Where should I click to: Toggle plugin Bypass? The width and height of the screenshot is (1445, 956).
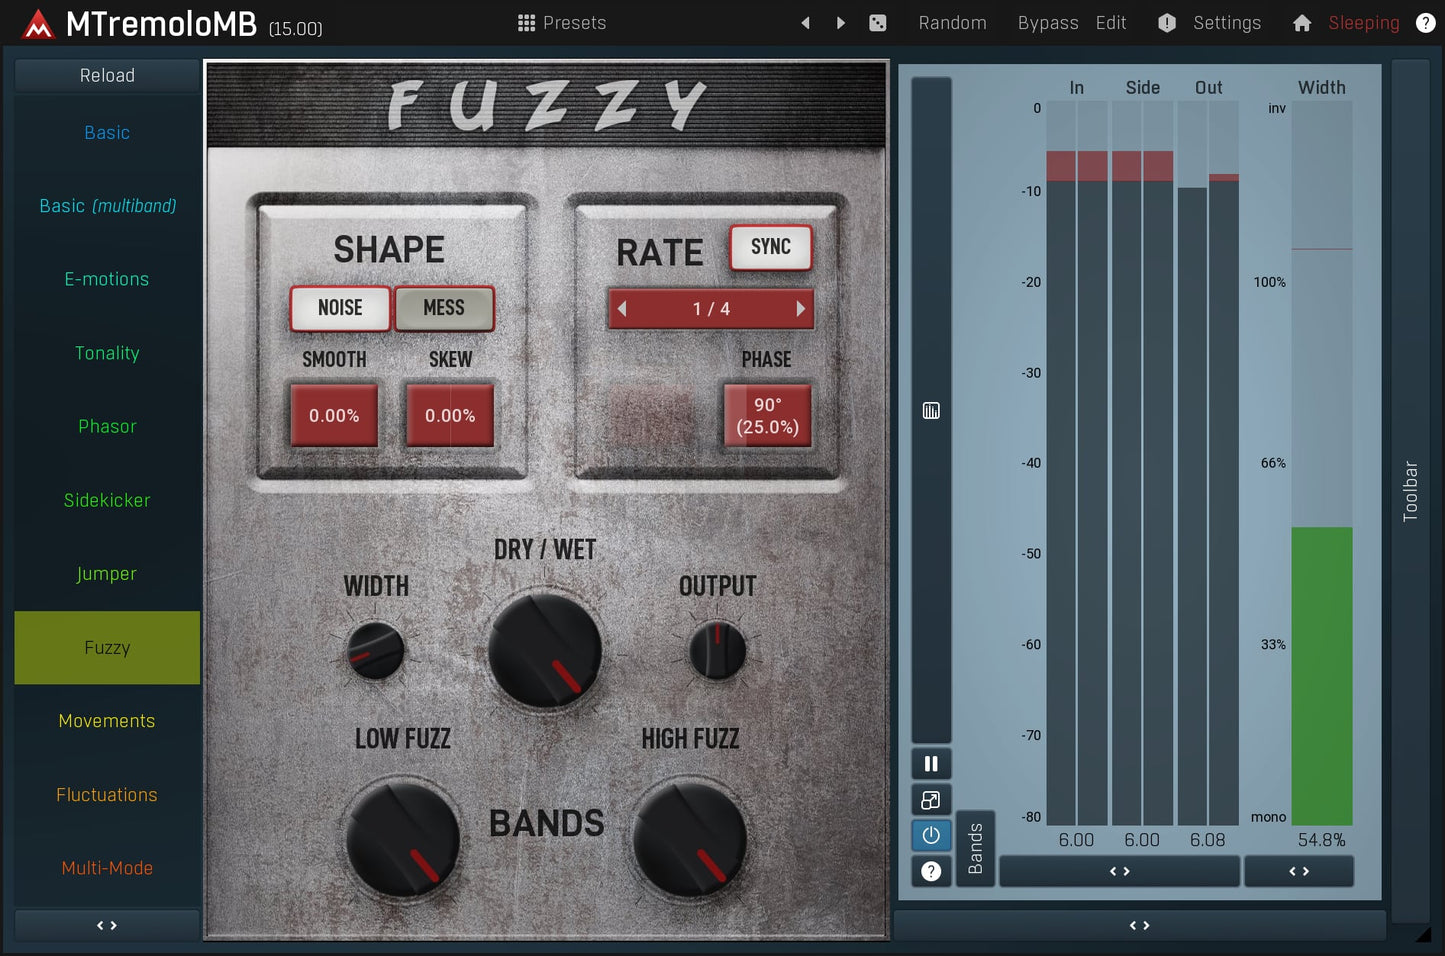pos(1048,23)
